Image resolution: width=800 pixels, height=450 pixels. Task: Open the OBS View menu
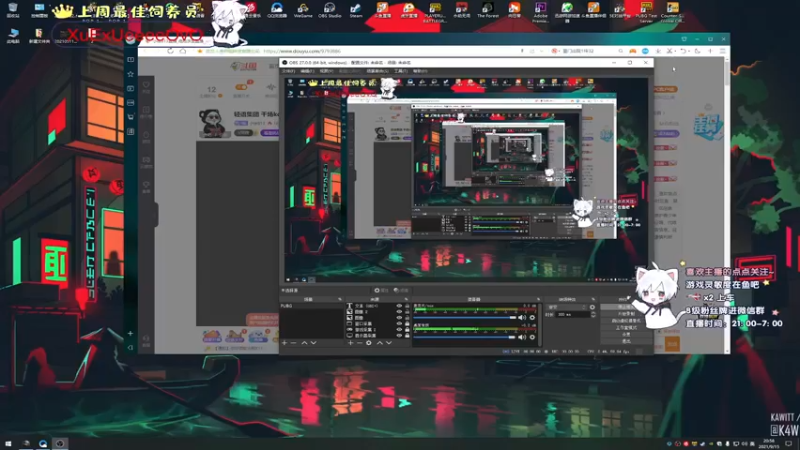(326, 71)
